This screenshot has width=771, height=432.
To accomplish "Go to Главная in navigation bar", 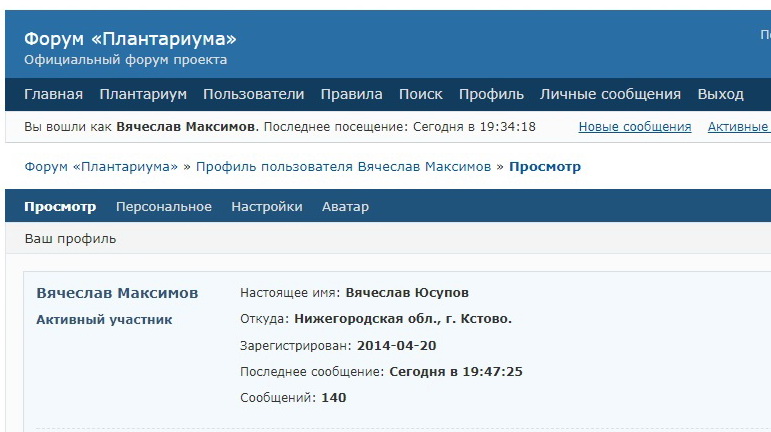I will click(53, 94).
